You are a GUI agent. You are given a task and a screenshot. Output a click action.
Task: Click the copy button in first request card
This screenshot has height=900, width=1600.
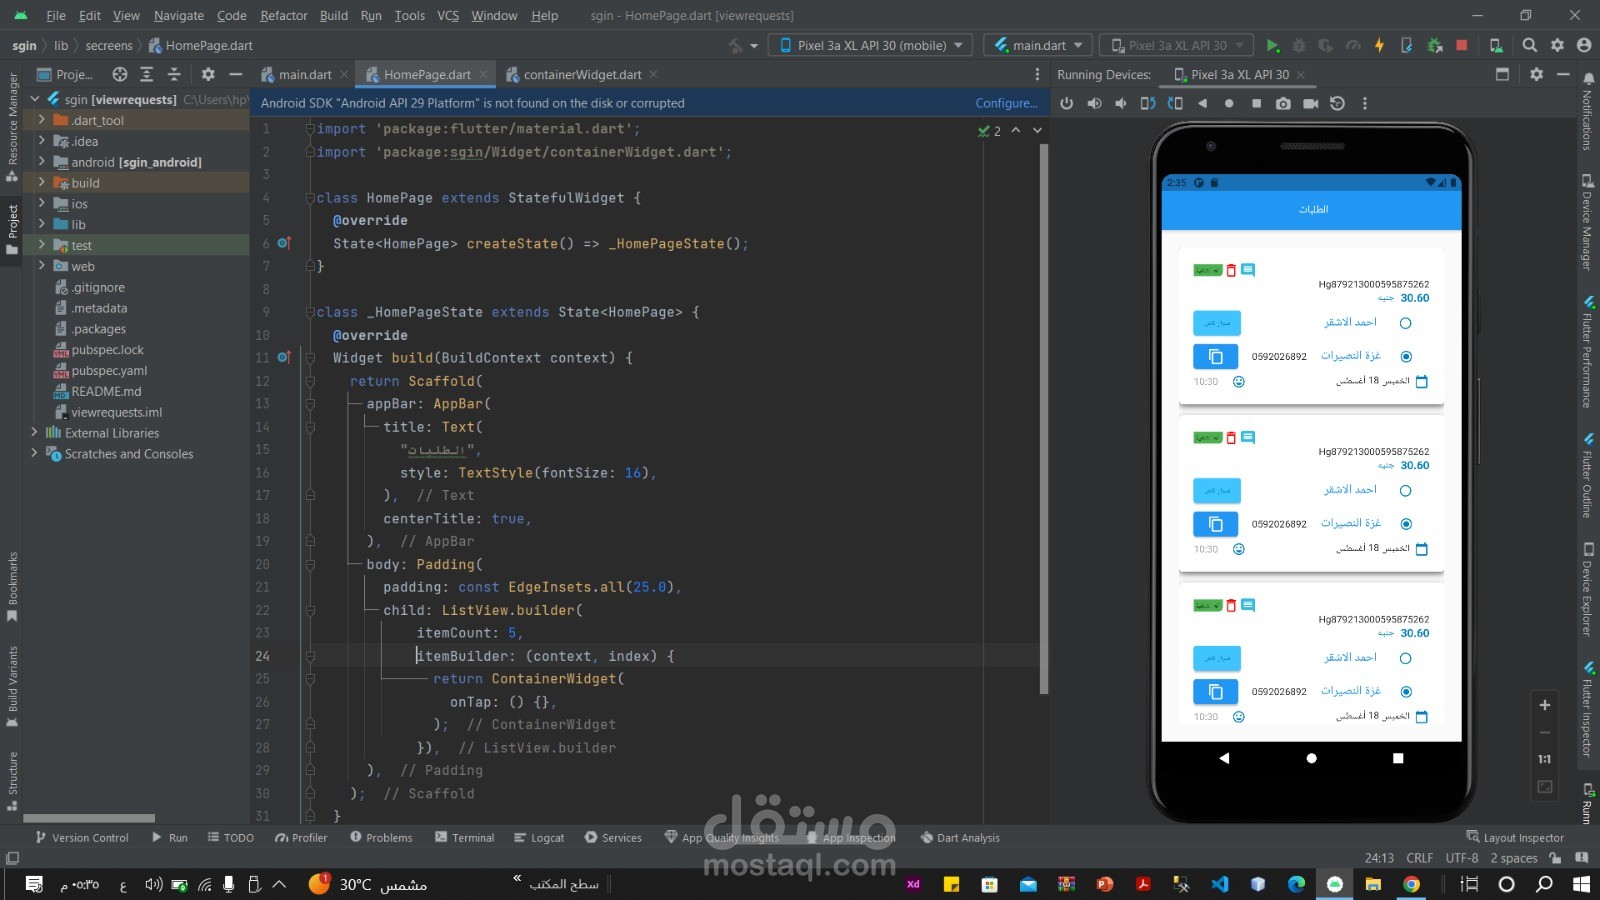[1216, 356]
